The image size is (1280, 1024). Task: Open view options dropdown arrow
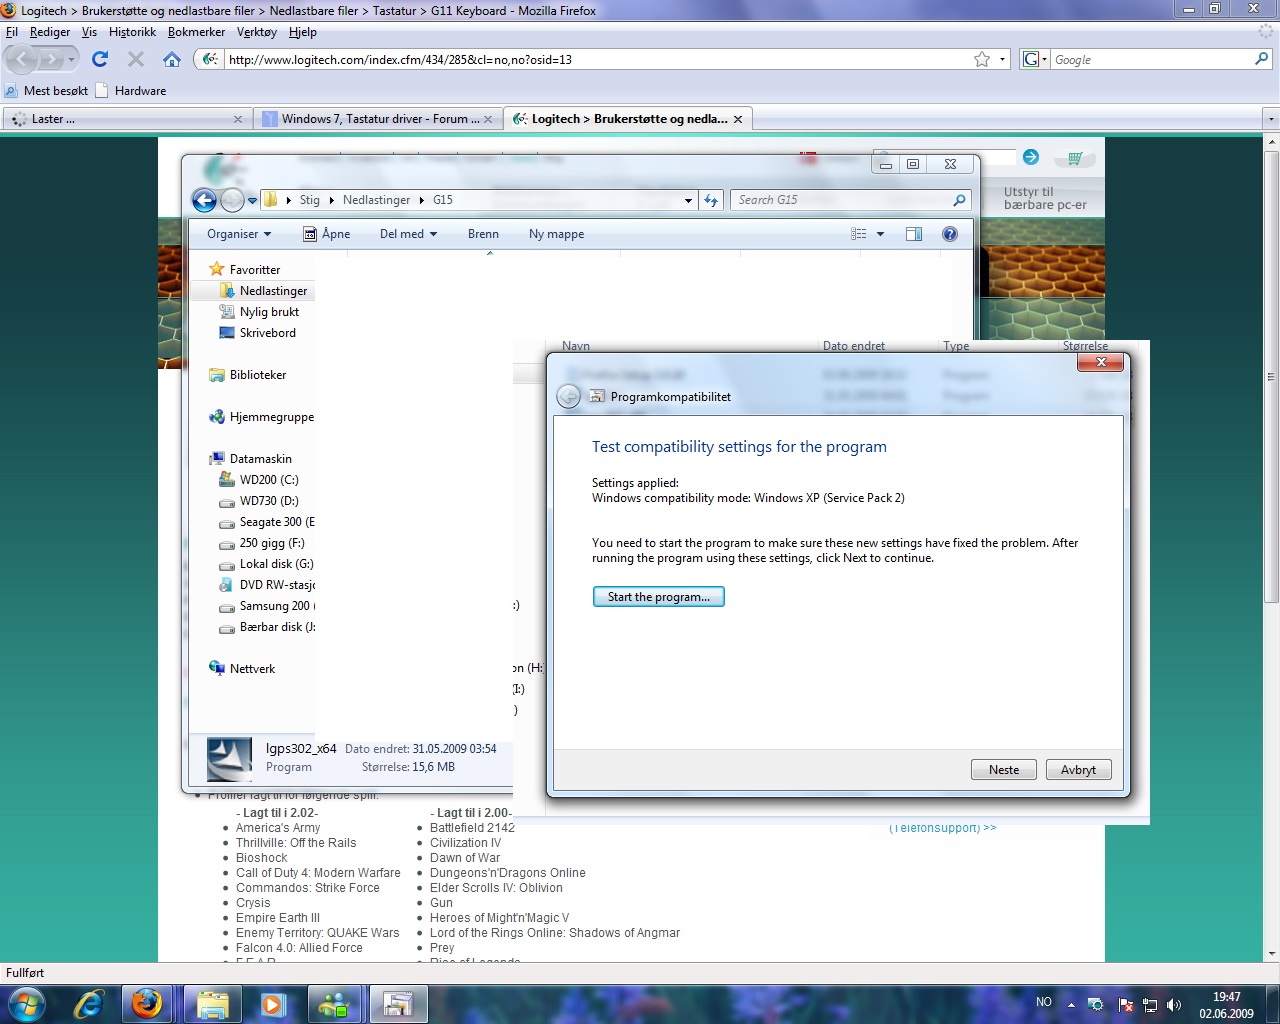pyautogui.click(x=880, y=234)
